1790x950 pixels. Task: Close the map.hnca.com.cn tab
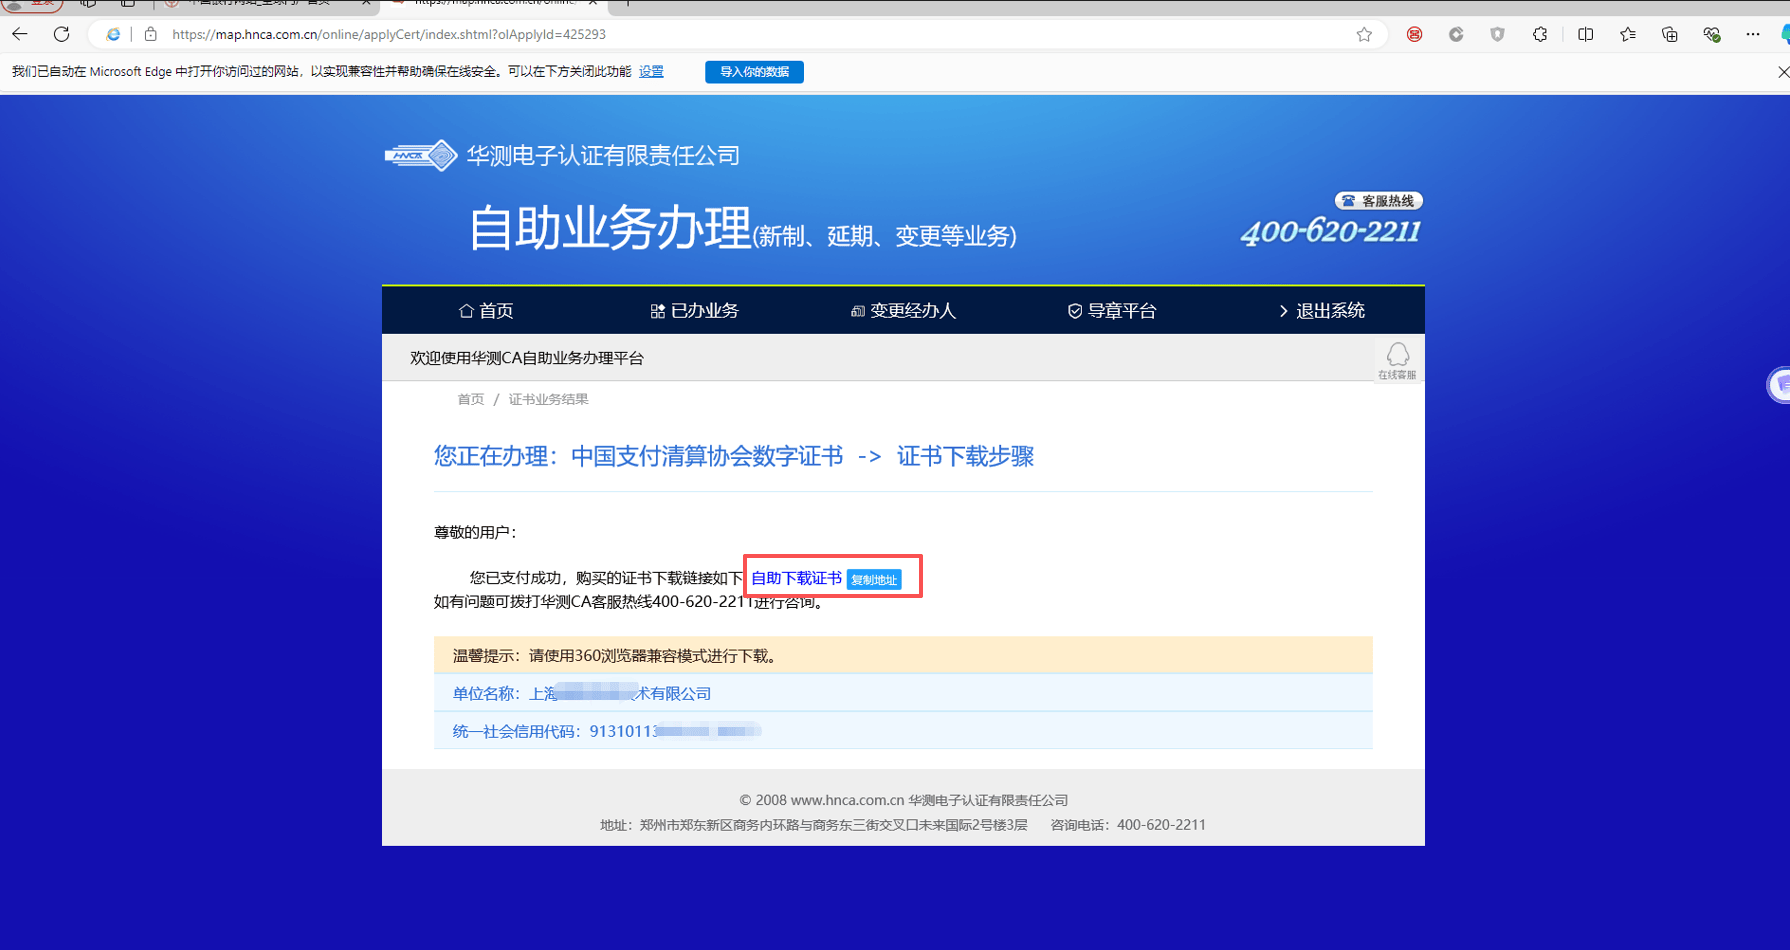(x=593, y=3)
